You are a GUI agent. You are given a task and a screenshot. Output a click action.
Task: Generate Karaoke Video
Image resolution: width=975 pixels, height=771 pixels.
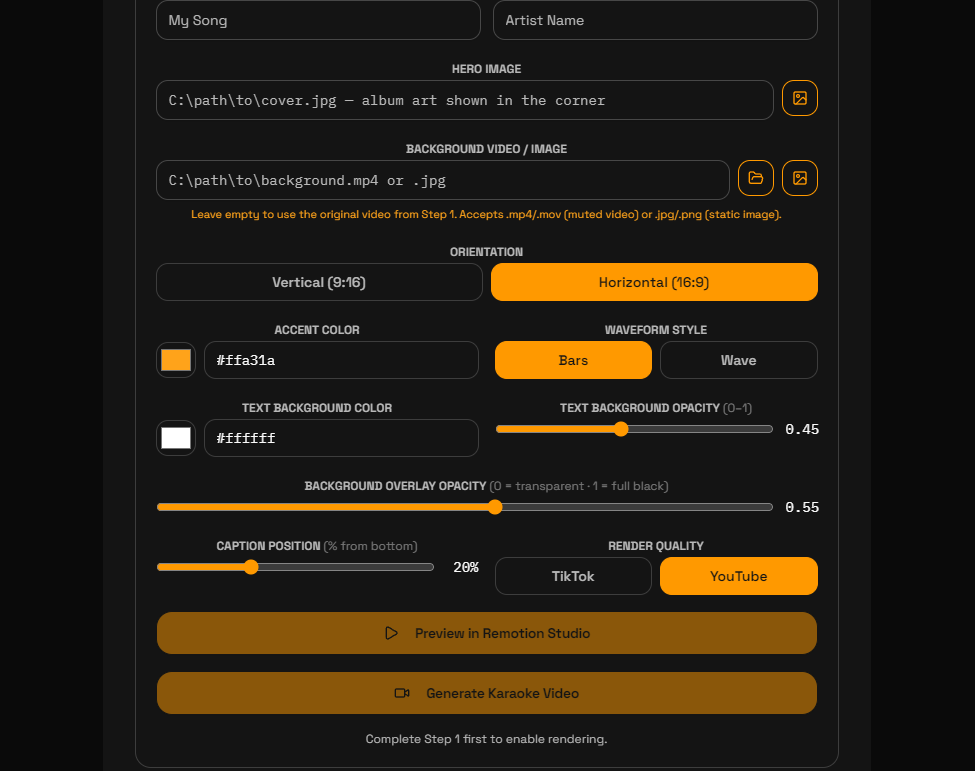pos(487,693)
